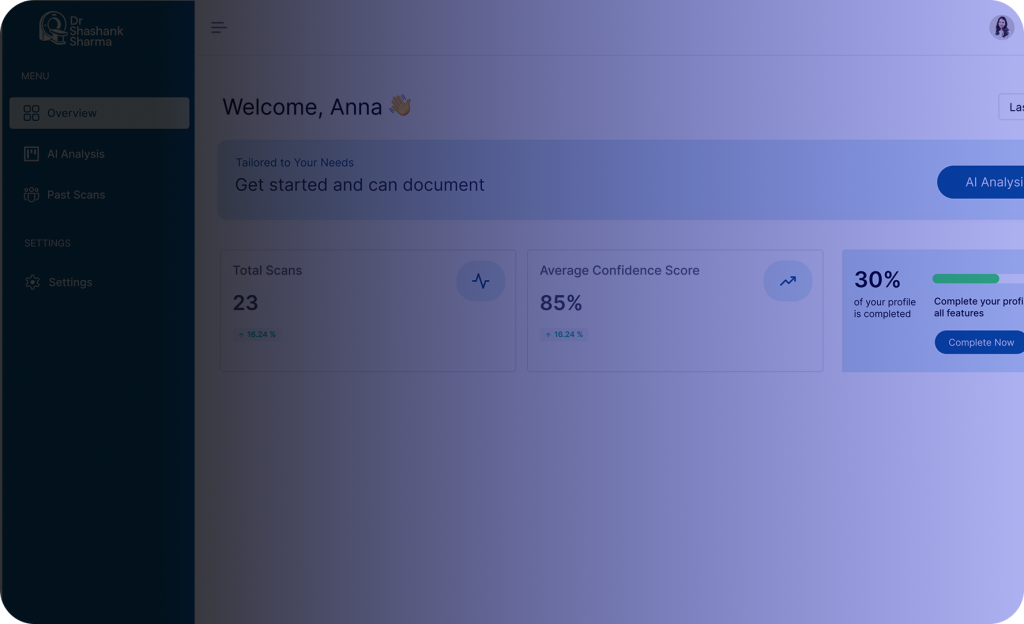This screenshot has width=1024, height=624.
Task: Click the Past Scans sidebar icon
Action: click(31, 195)
